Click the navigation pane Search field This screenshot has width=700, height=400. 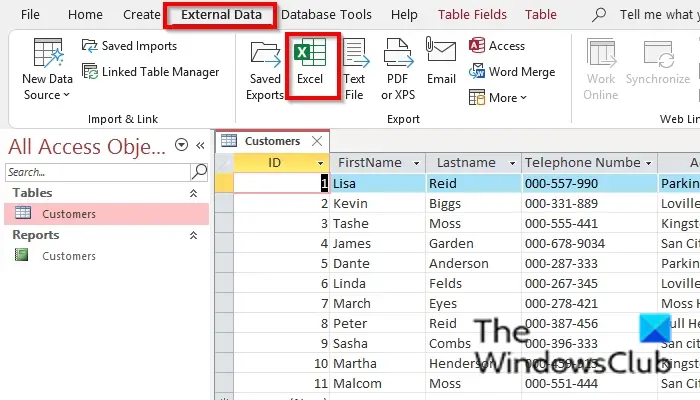coord(97,172)
